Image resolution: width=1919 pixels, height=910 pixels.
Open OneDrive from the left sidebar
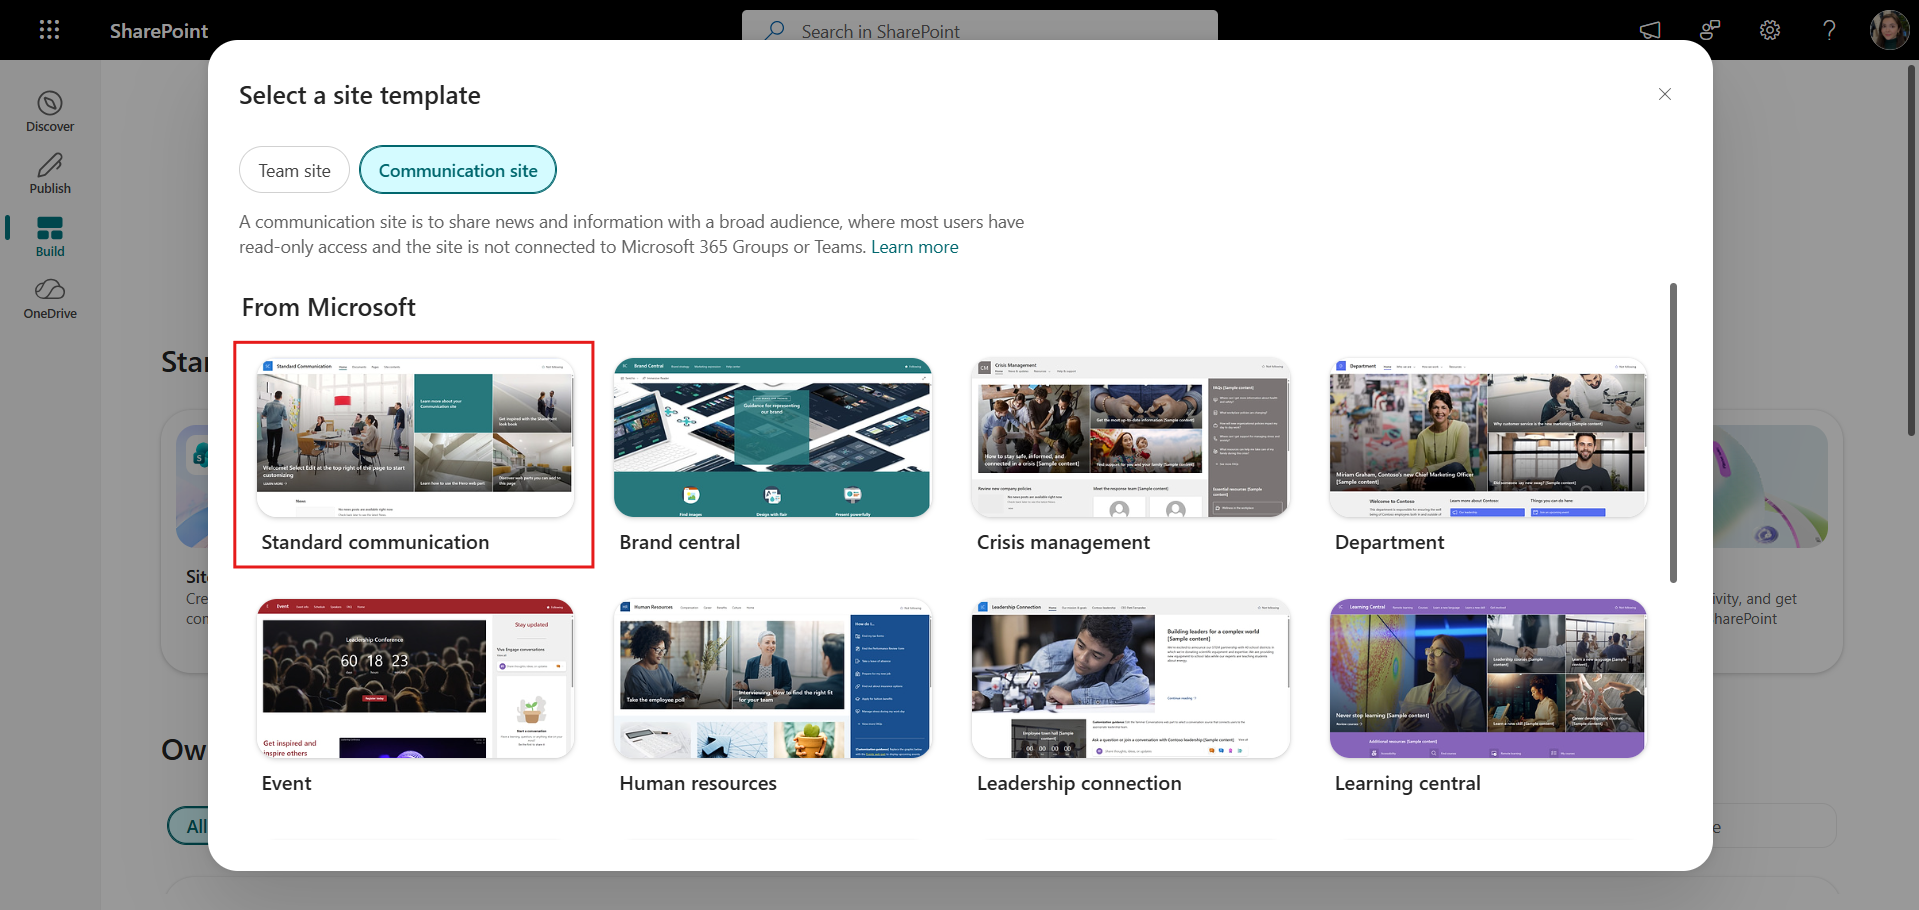coord(50,299)
